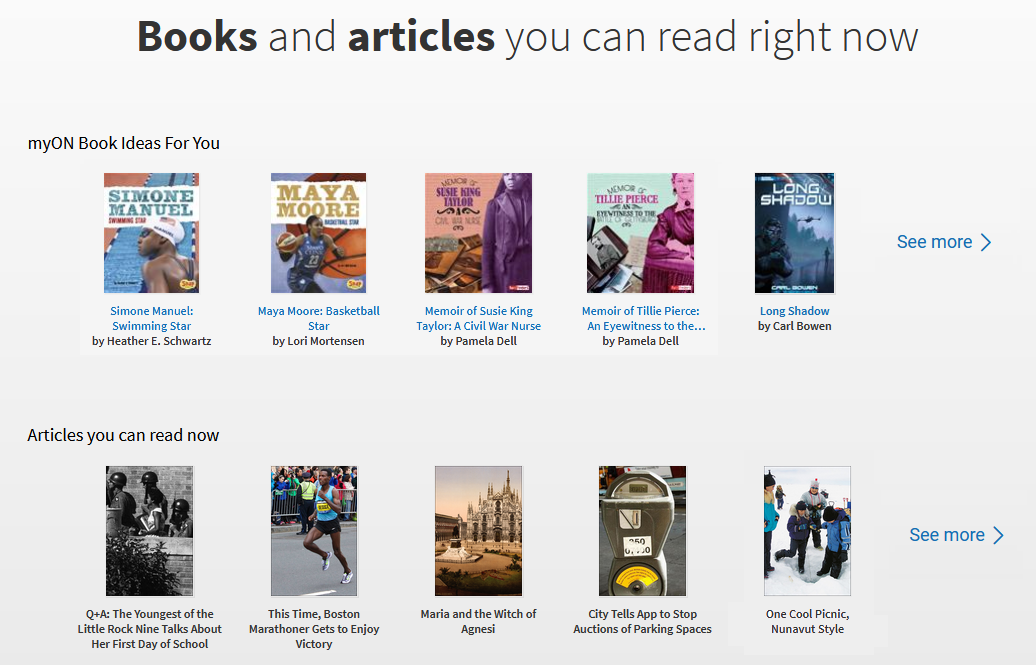Read 'City Tells App to Stop Auctions' article
Image resolution: width=1036 pixels, height=665 pixels.
coord(642,621)
